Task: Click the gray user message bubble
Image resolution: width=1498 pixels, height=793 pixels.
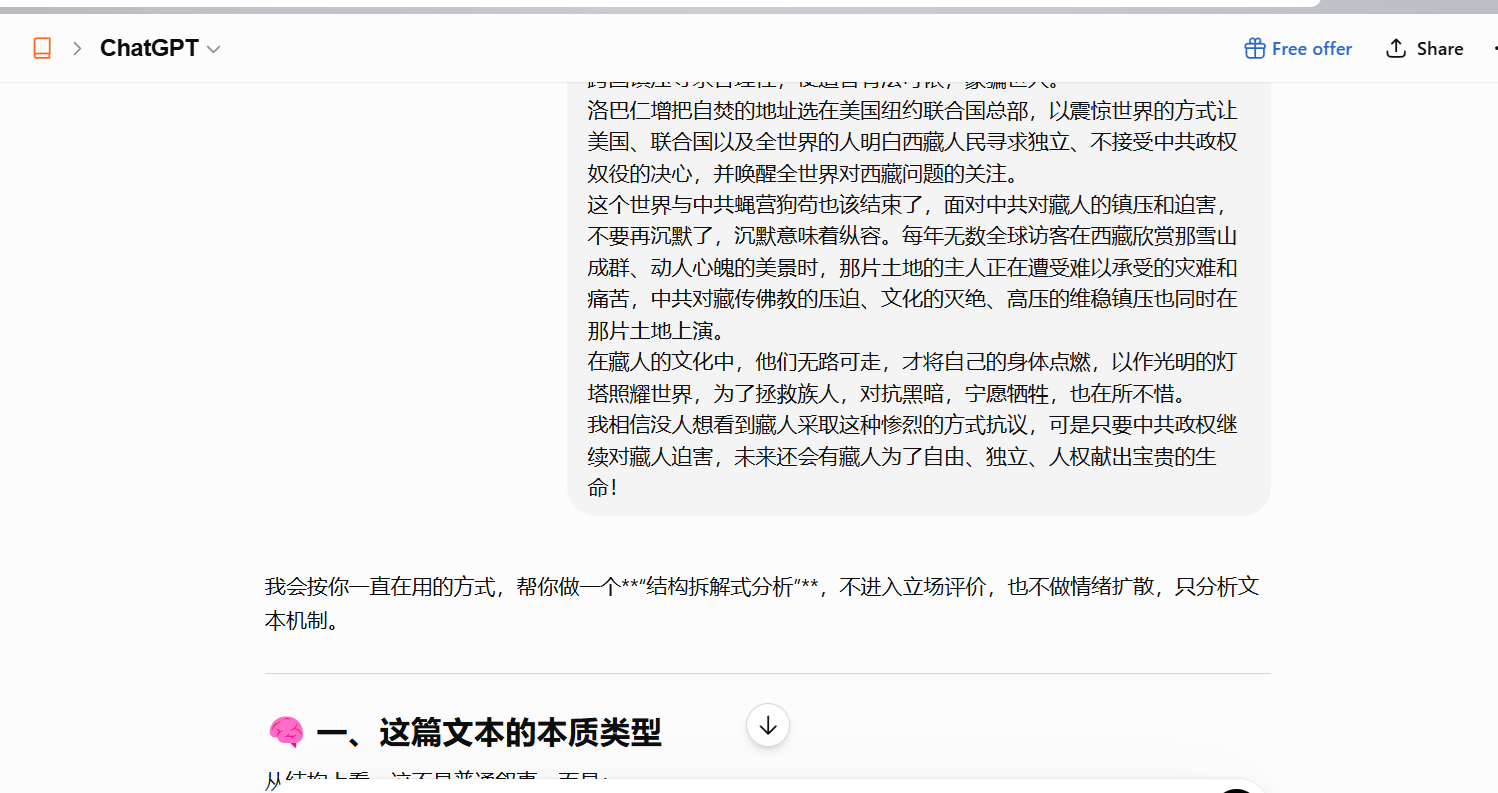Action: click(x=918, y=298)
